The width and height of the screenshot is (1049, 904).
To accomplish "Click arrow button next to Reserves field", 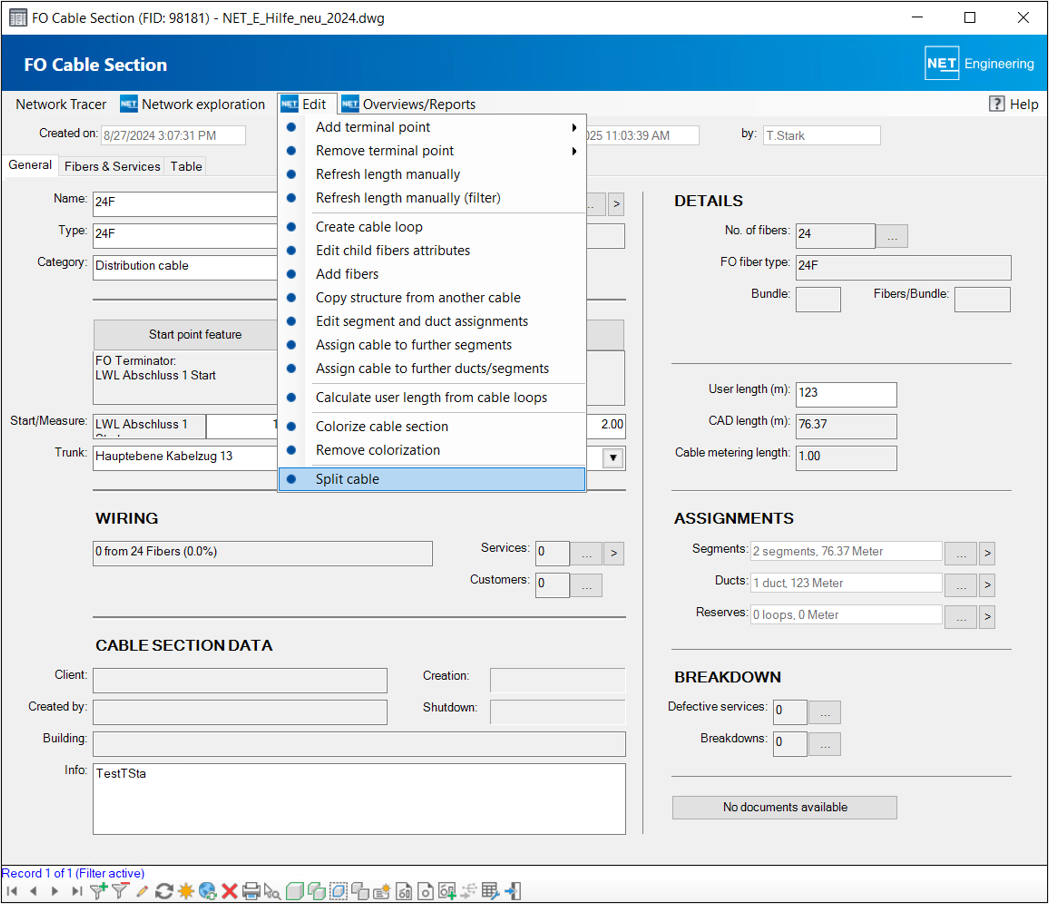I will 987,617.
